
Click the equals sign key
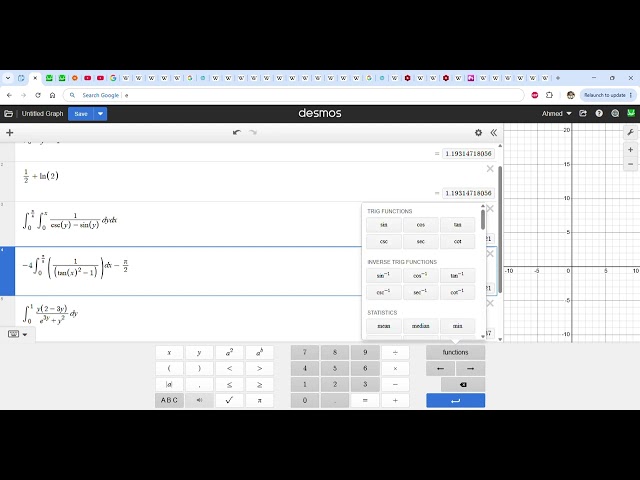click(365, 400)
